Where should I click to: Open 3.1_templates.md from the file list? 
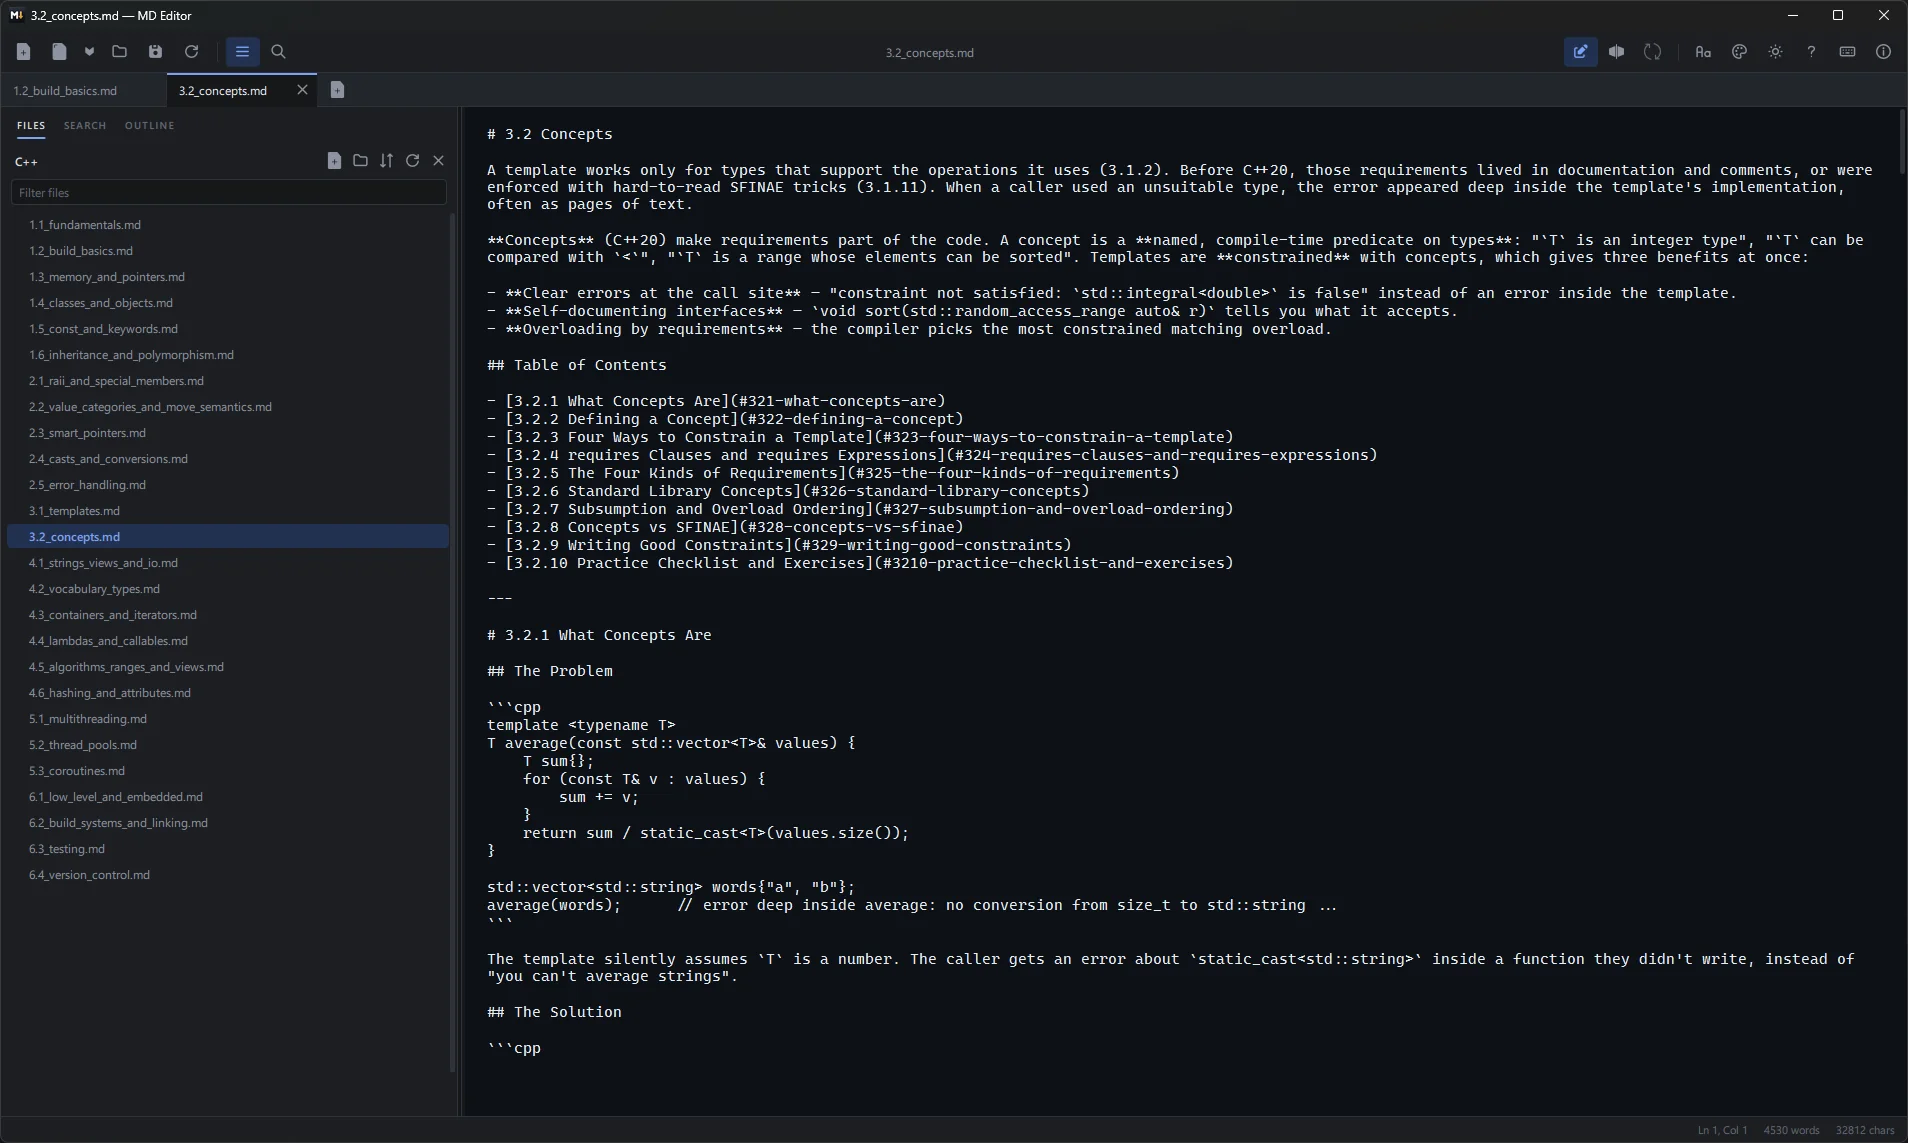228,511
